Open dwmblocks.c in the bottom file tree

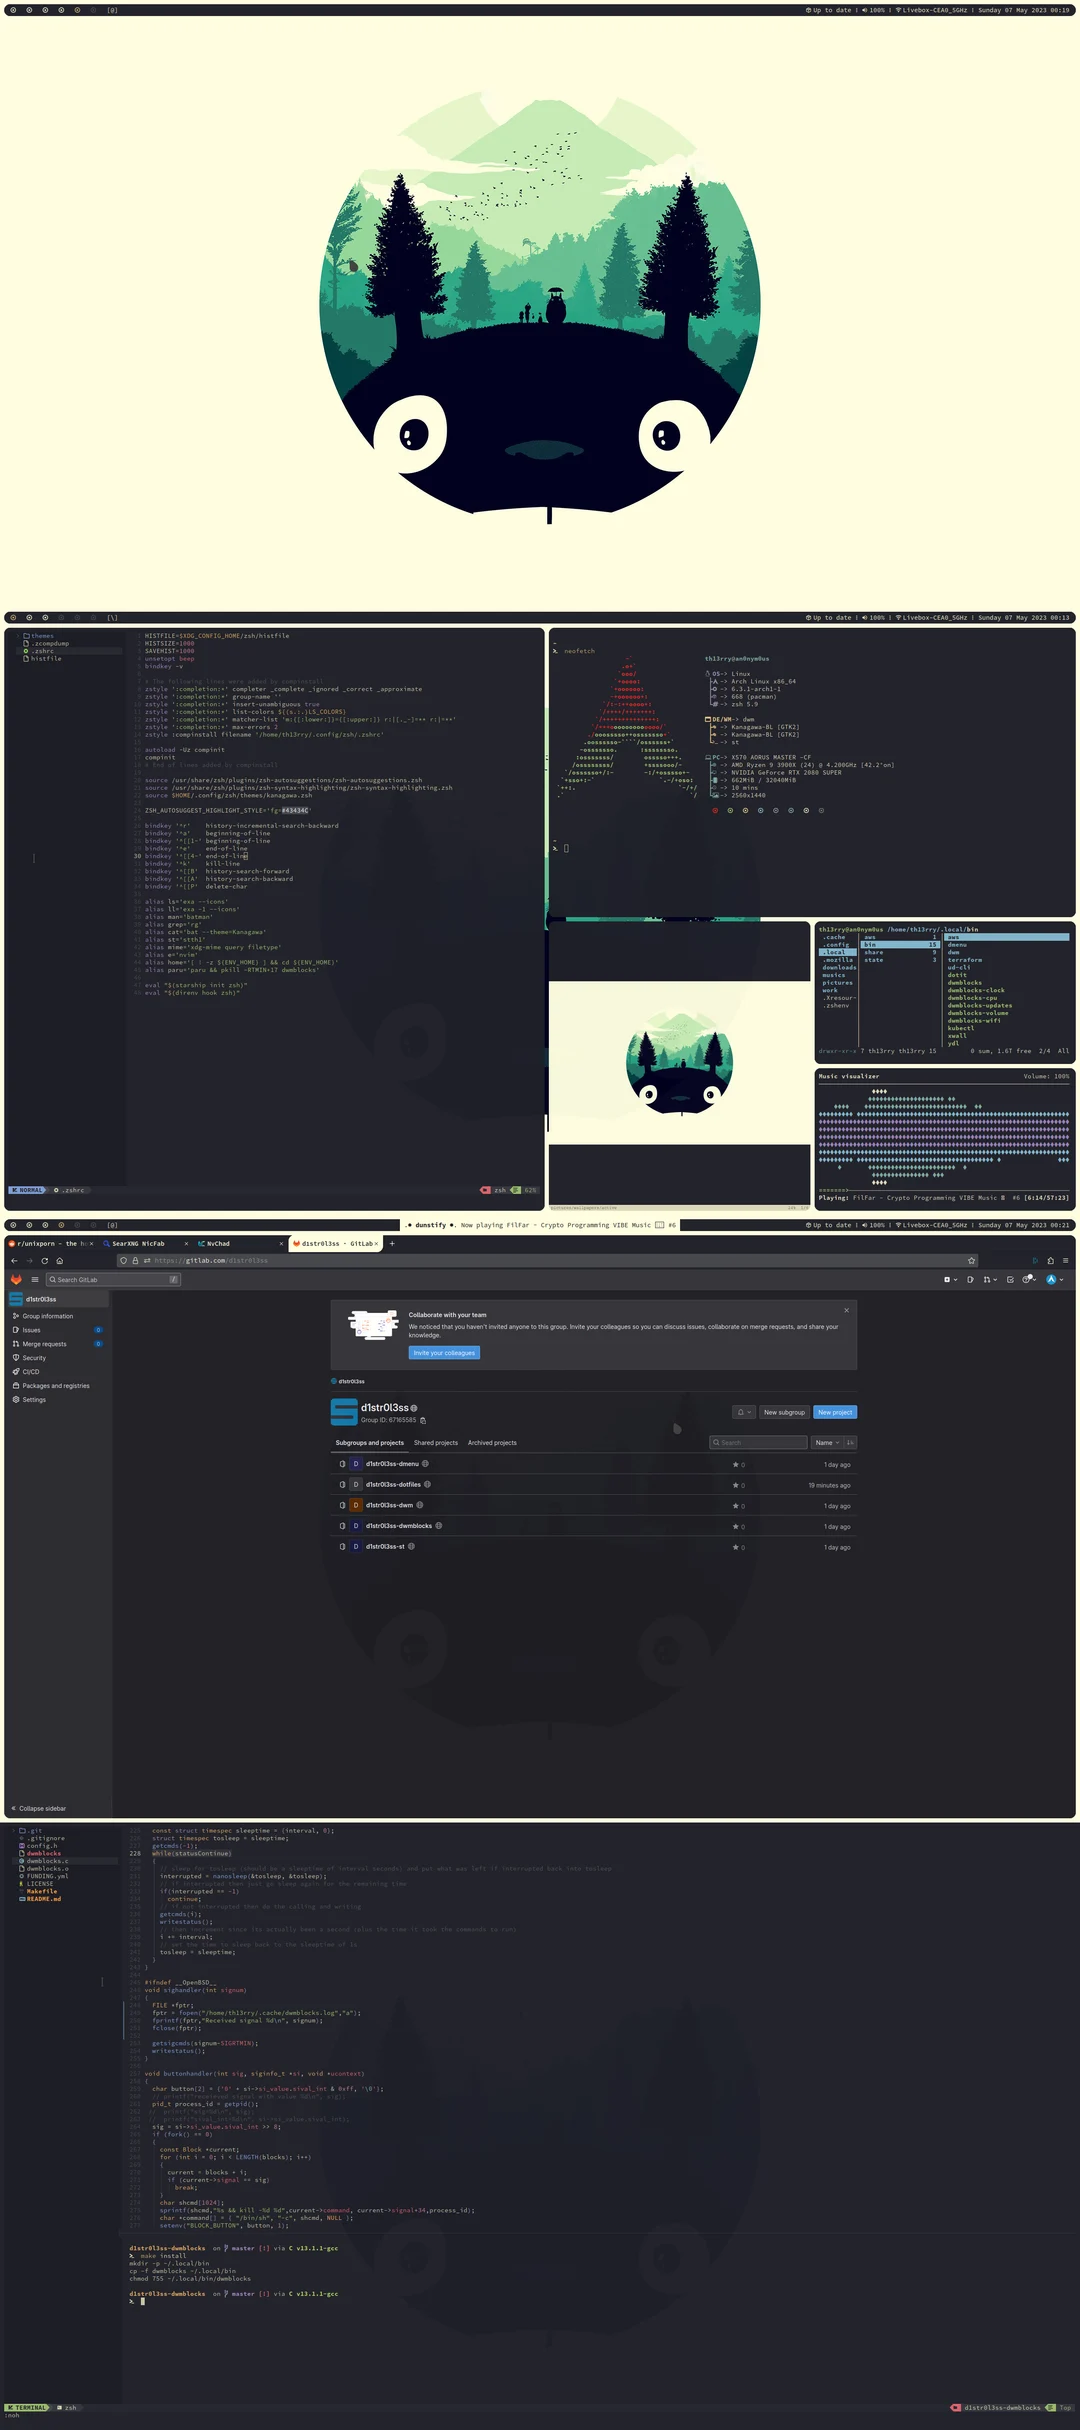pos(44,1861)
